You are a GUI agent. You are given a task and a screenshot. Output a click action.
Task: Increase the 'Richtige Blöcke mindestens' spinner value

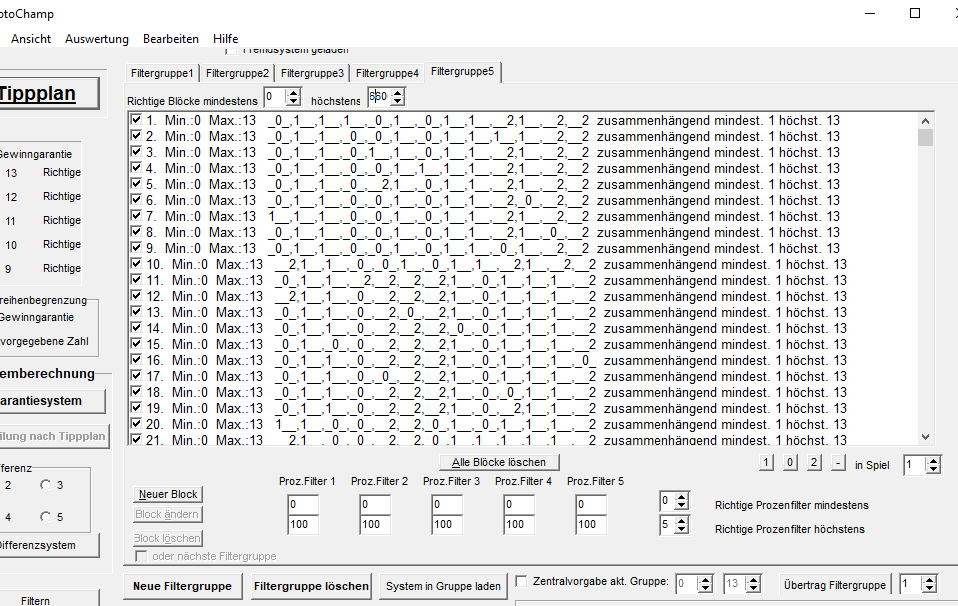coord(293,92)
